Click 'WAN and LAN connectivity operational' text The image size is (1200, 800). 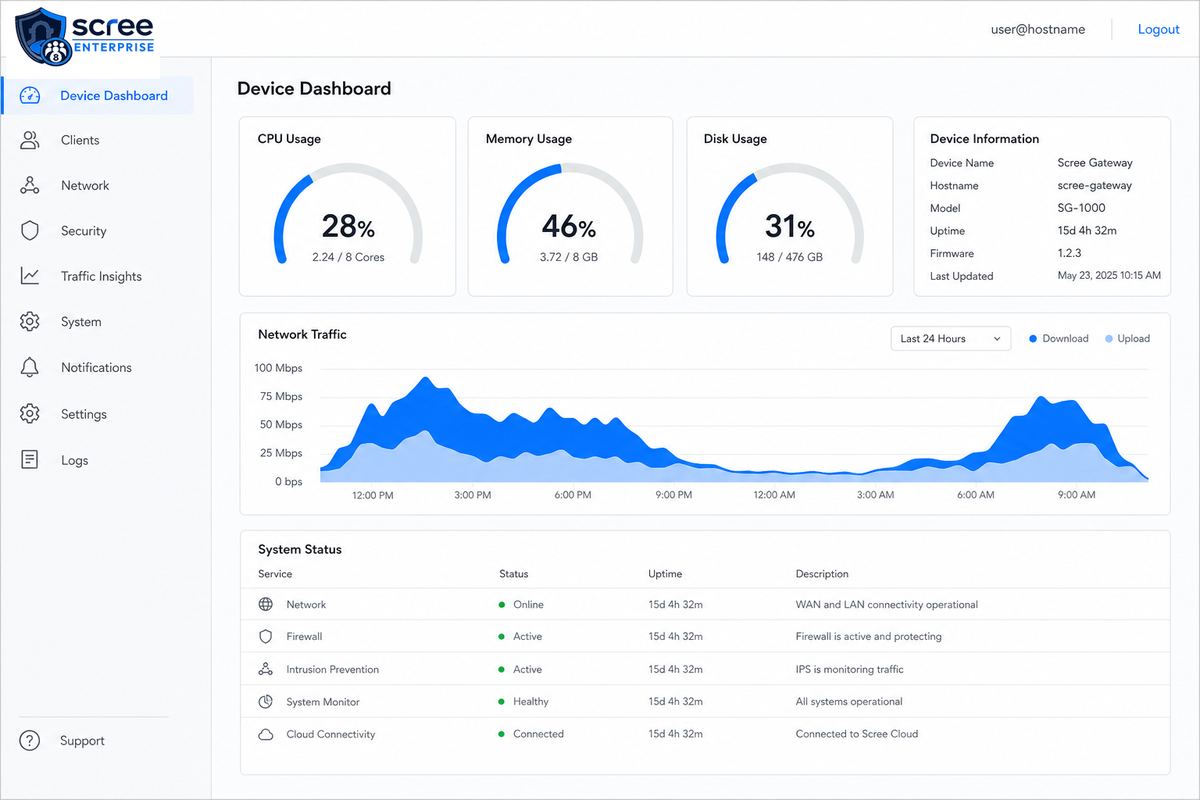pos(887,605)
